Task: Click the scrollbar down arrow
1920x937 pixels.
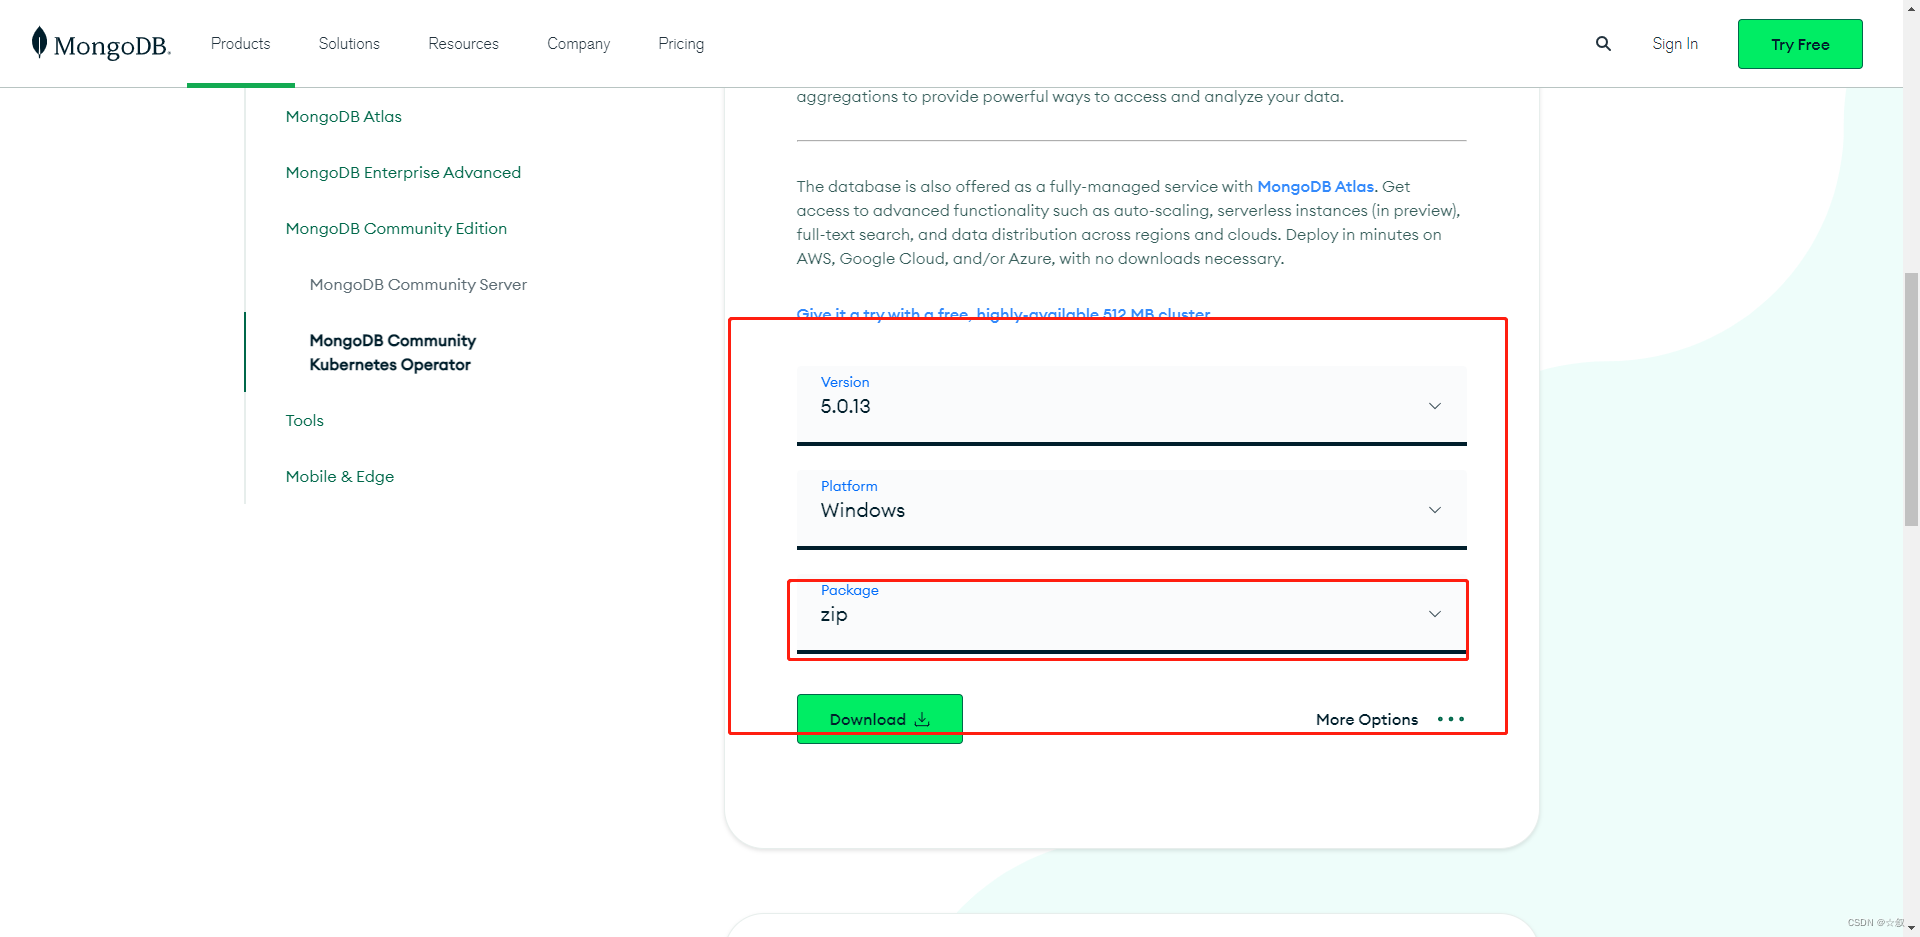Action: pos(1911,928)
